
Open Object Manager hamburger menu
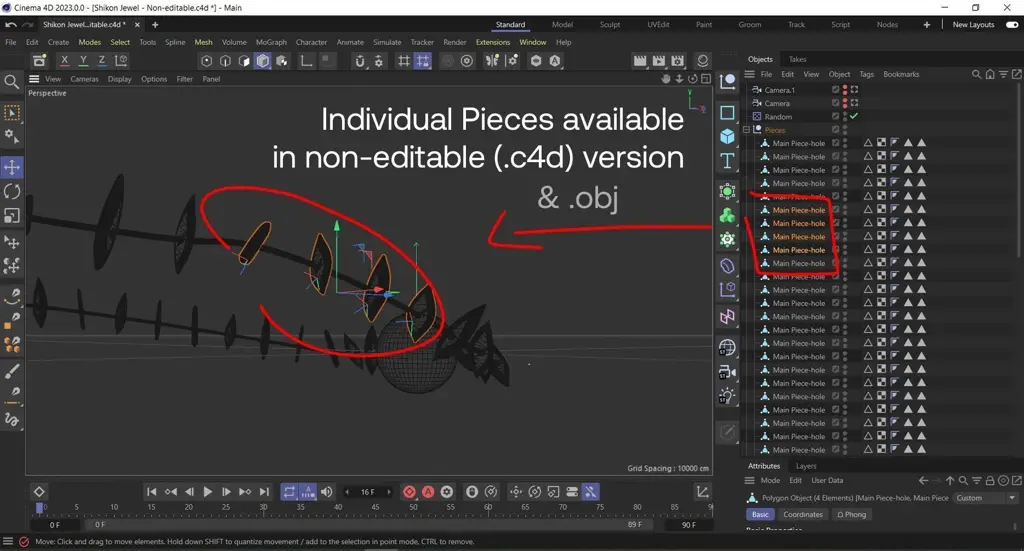pyautogui.click(x=750, y=74)
